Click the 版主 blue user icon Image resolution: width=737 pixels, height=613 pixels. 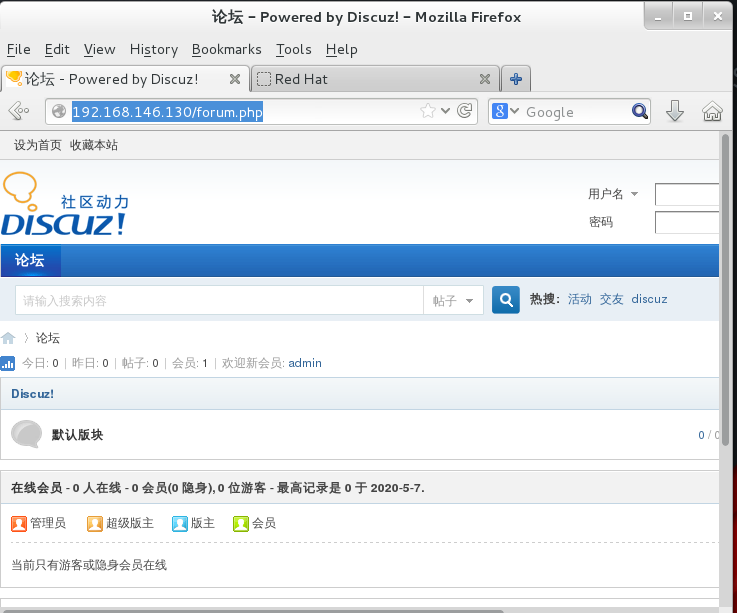[180, 524]
